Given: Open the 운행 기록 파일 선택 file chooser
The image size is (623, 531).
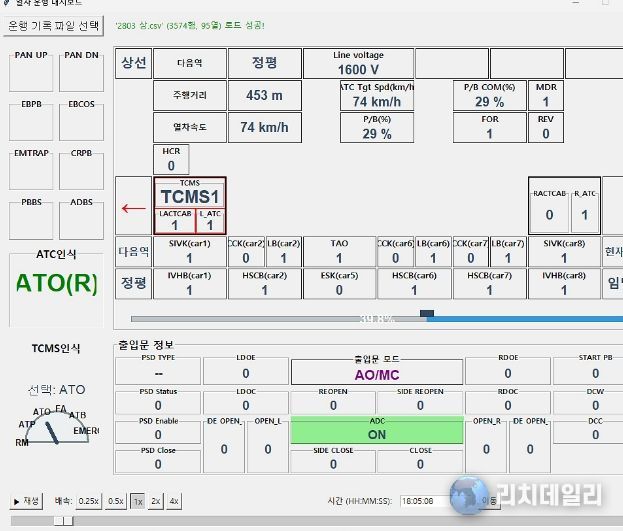Looking at the screenshot, I should click(55, 24).
